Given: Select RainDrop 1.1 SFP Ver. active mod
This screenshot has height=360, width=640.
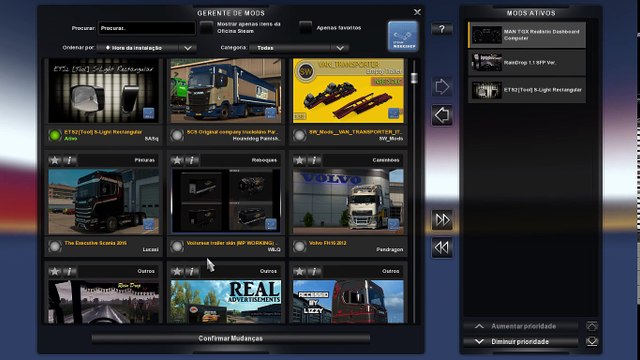Looking at the screenshot, I should 527,62.
